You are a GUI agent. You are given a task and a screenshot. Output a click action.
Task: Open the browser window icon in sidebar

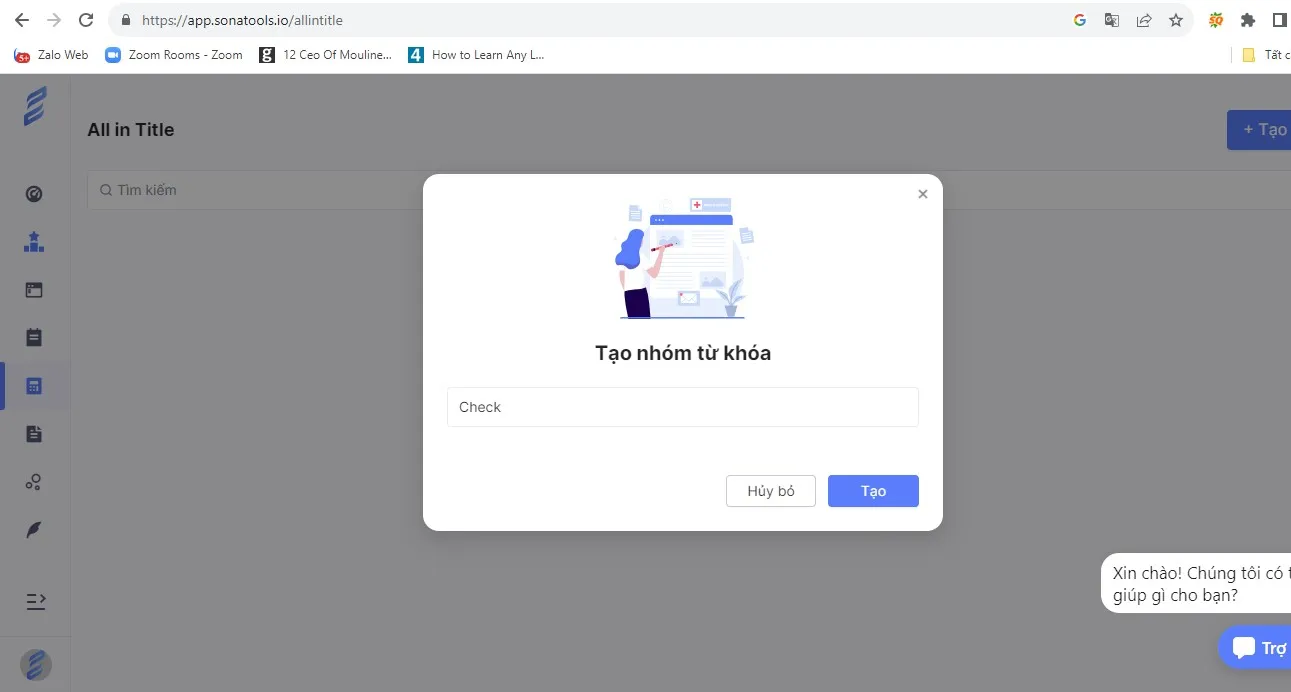pyautogui.click(x=34, y=290)
